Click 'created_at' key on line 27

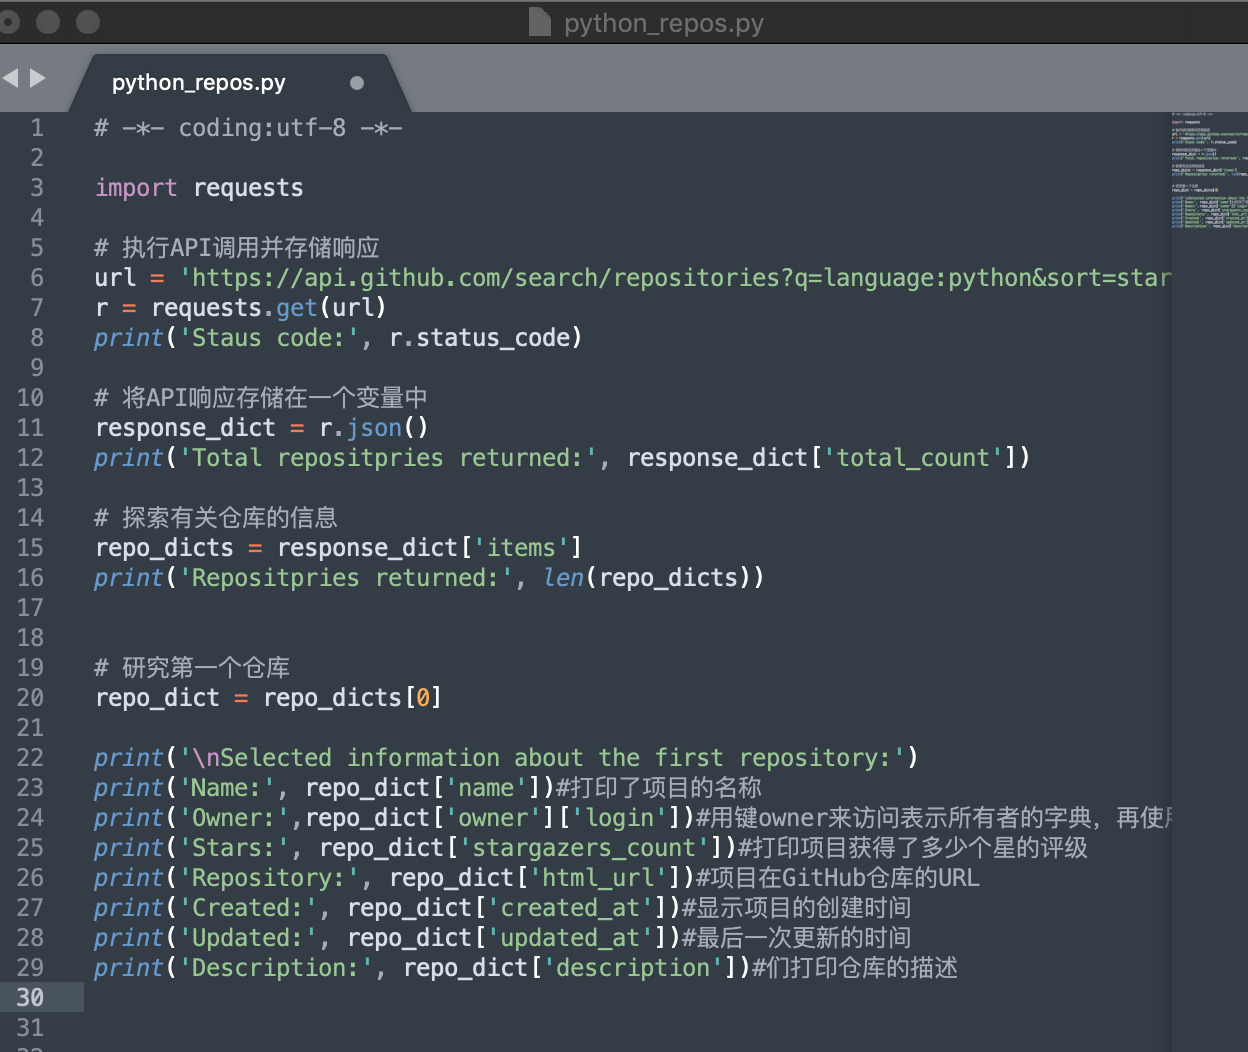click(570, 908)
